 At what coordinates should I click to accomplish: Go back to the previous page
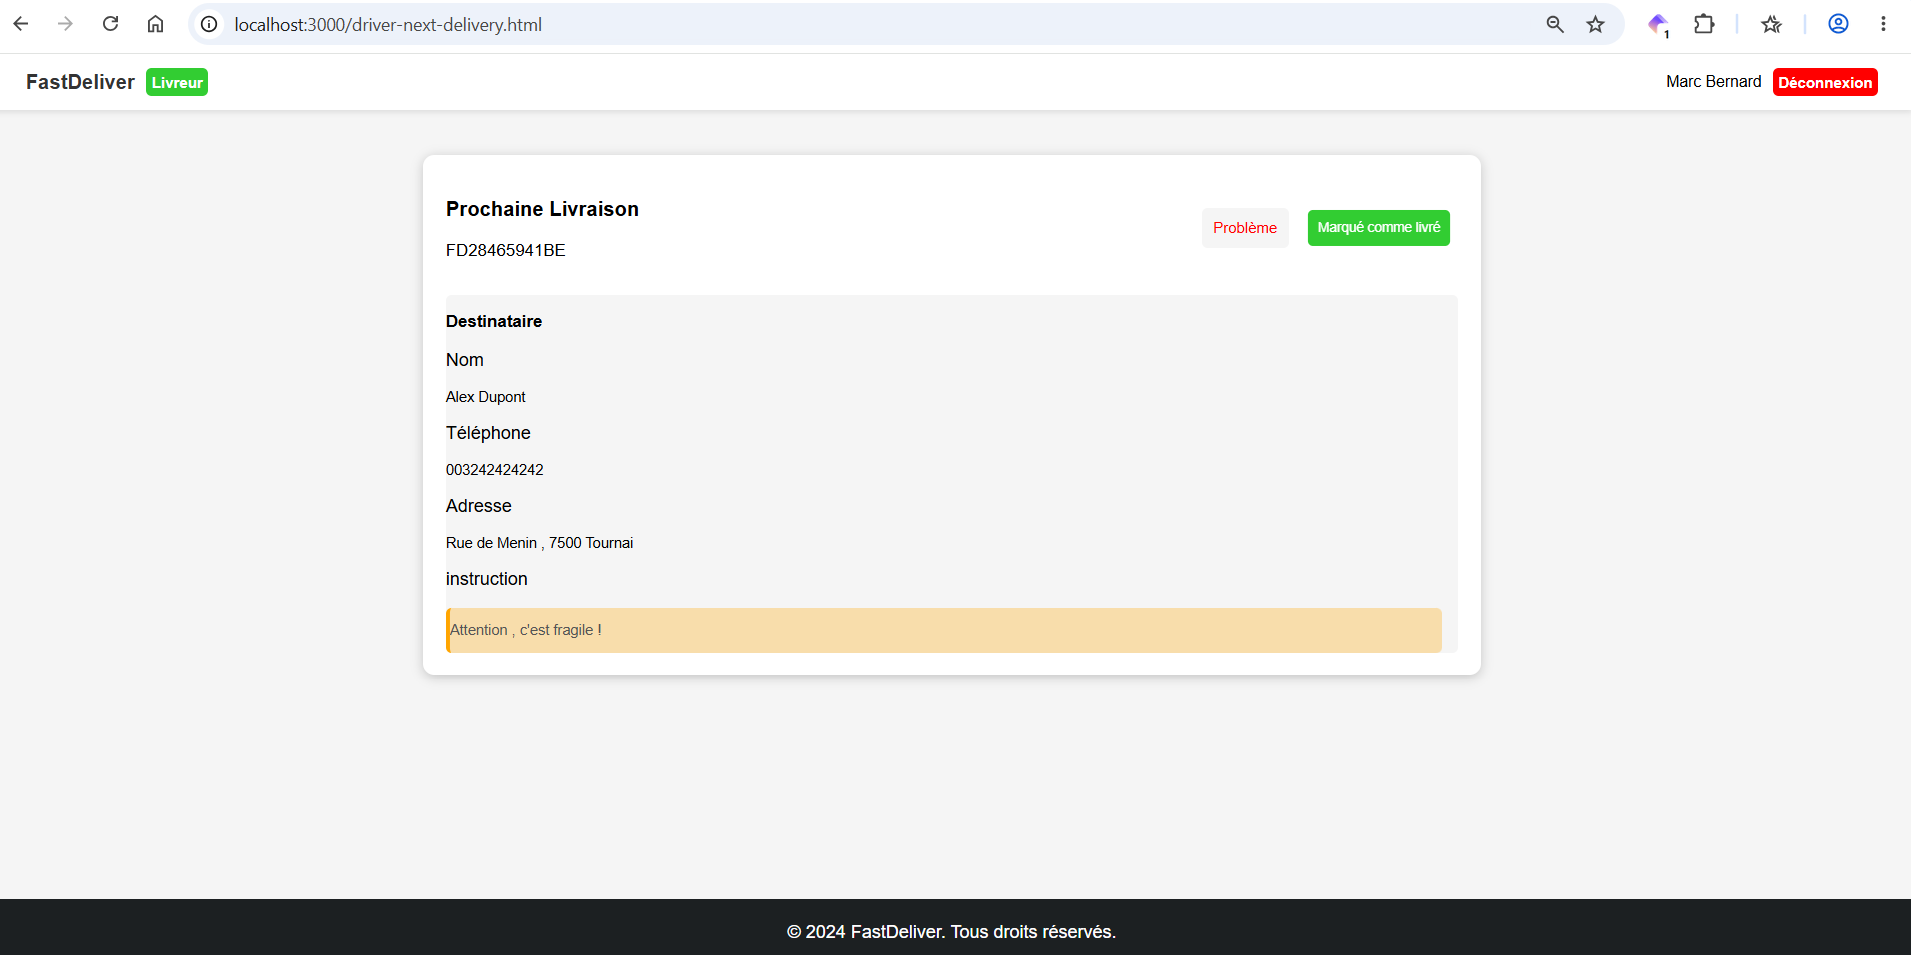pyautogui.click(x=21, y=24)
